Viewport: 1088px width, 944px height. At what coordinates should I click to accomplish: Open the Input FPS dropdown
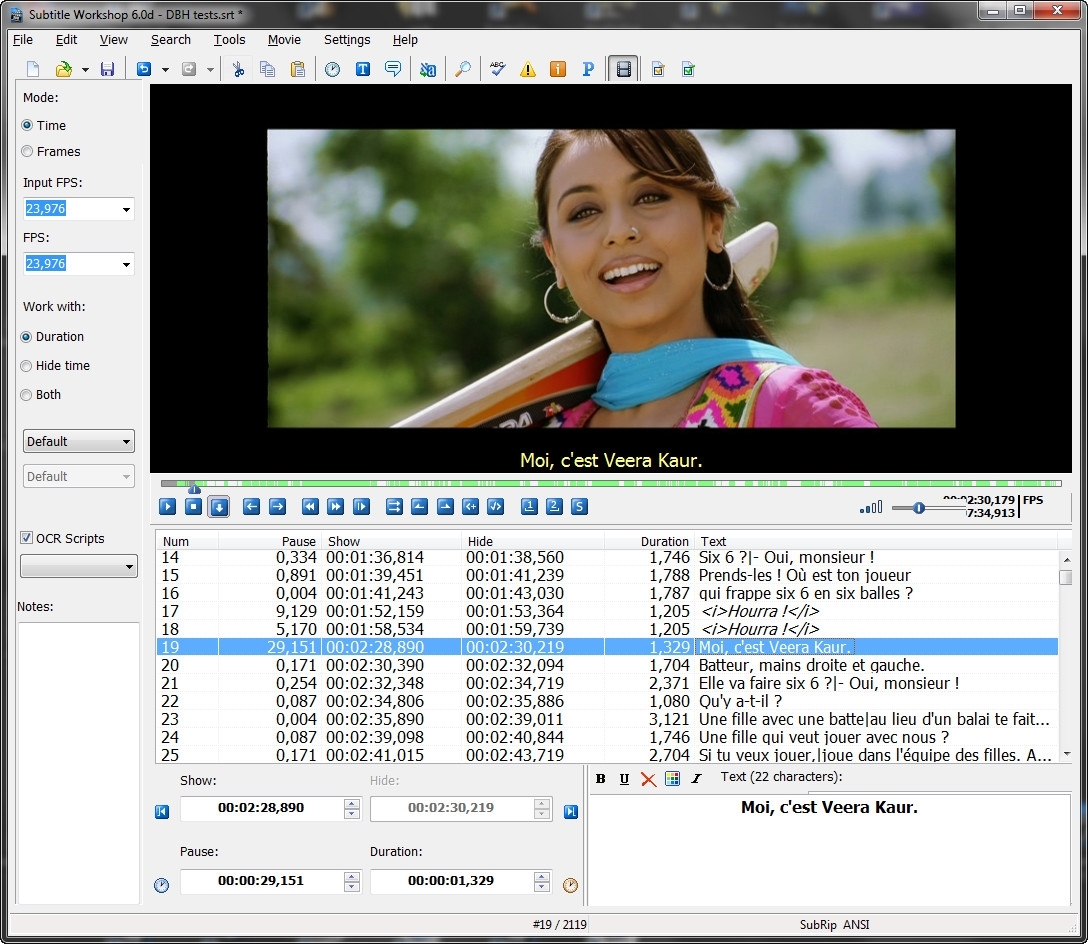tap(126, 209)
